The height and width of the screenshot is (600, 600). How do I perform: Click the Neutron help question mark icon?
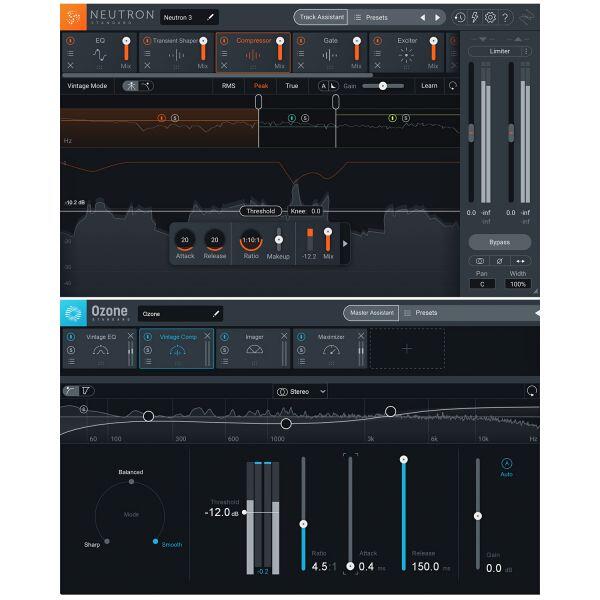[505, 17]
